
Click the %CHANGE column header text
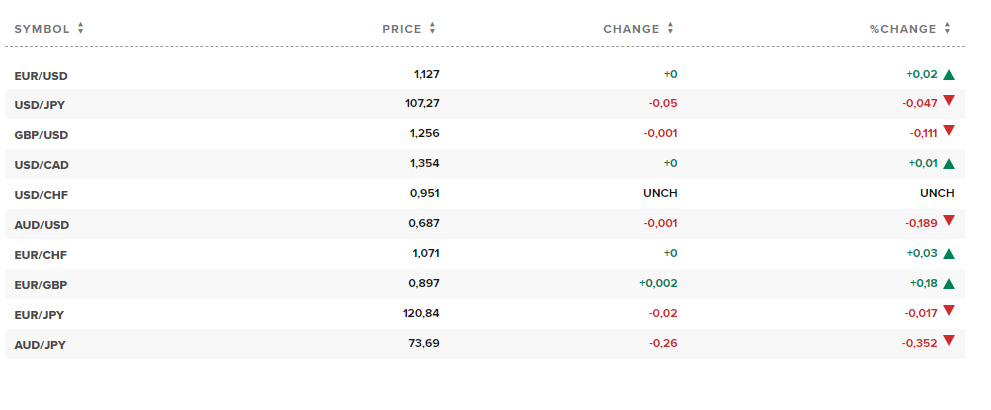(x=903, y=29)
